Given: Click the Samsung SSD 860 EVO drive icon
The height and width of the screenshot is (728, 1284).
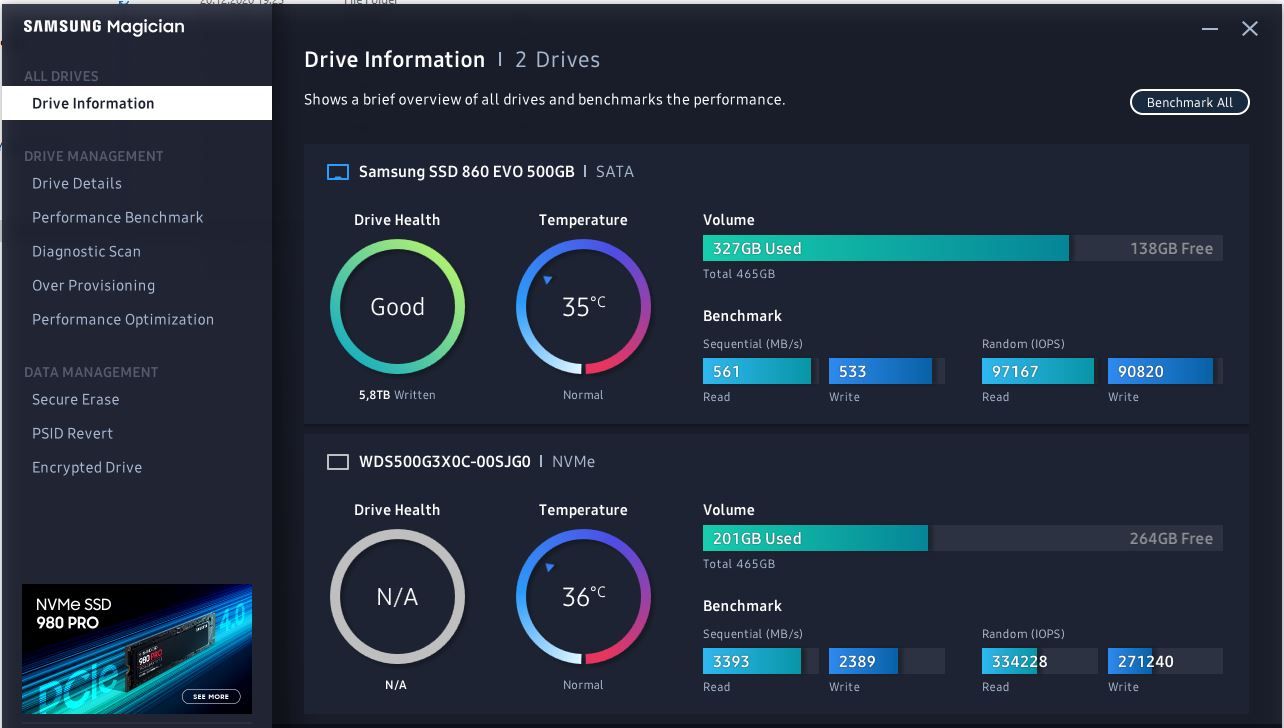Looking at the screenshot, I should click(338, 172).
